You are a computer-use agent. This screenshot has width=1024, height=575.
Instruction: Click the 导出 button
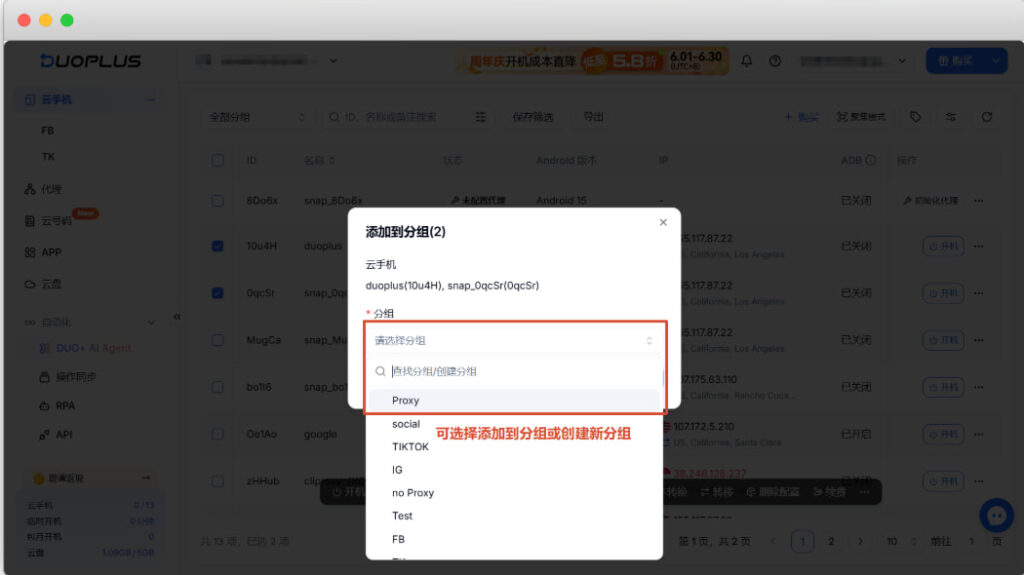[x=593, y=117]
